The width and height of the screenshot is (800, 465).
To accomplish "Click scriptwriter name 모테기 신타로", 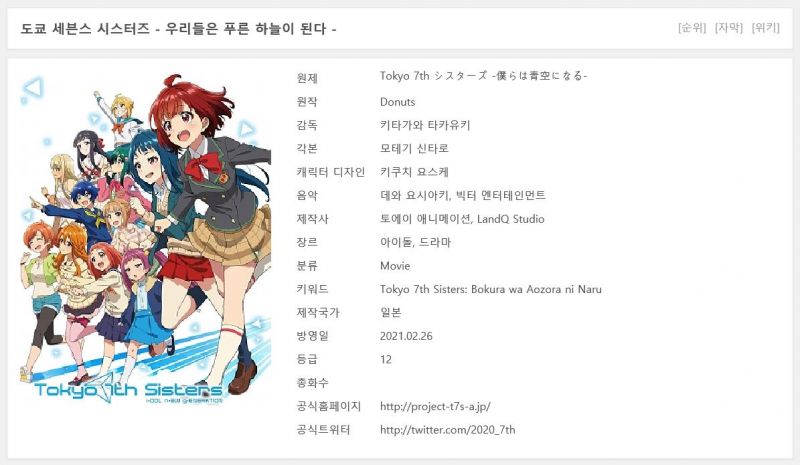I will click(414, 149).
